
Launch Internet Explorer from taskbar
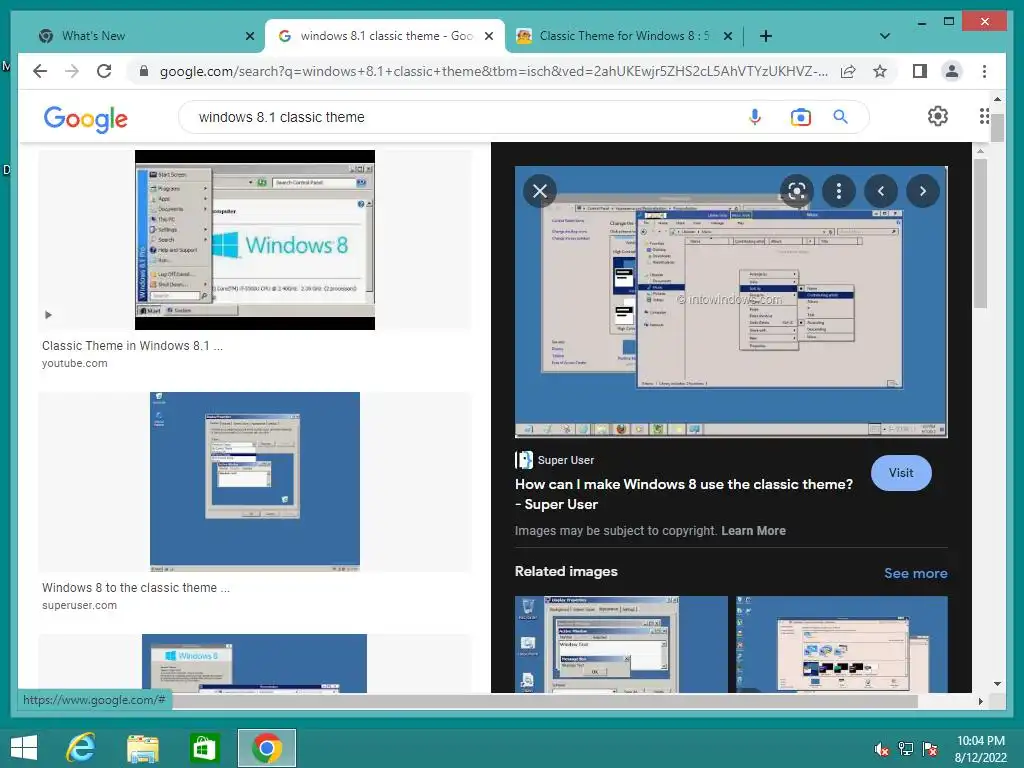coord(81,748)
